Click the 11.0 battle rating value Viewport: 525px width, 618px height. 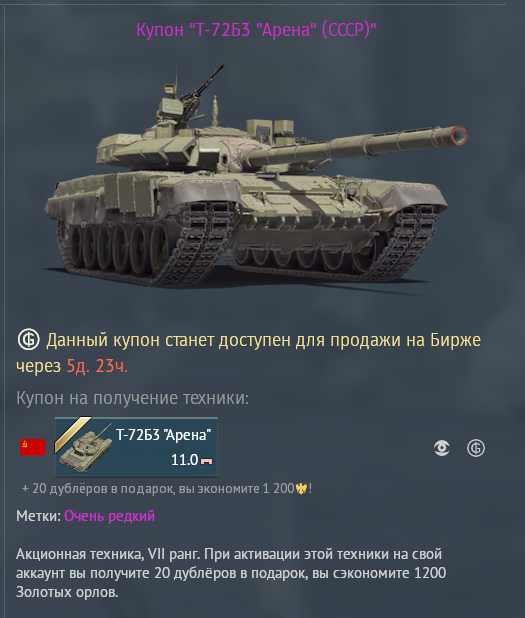point(184,460)
